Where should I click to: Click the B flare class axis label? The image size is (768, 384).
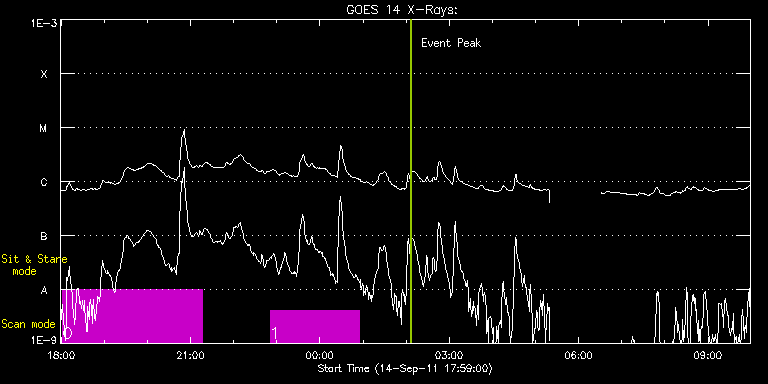point(44,236)
